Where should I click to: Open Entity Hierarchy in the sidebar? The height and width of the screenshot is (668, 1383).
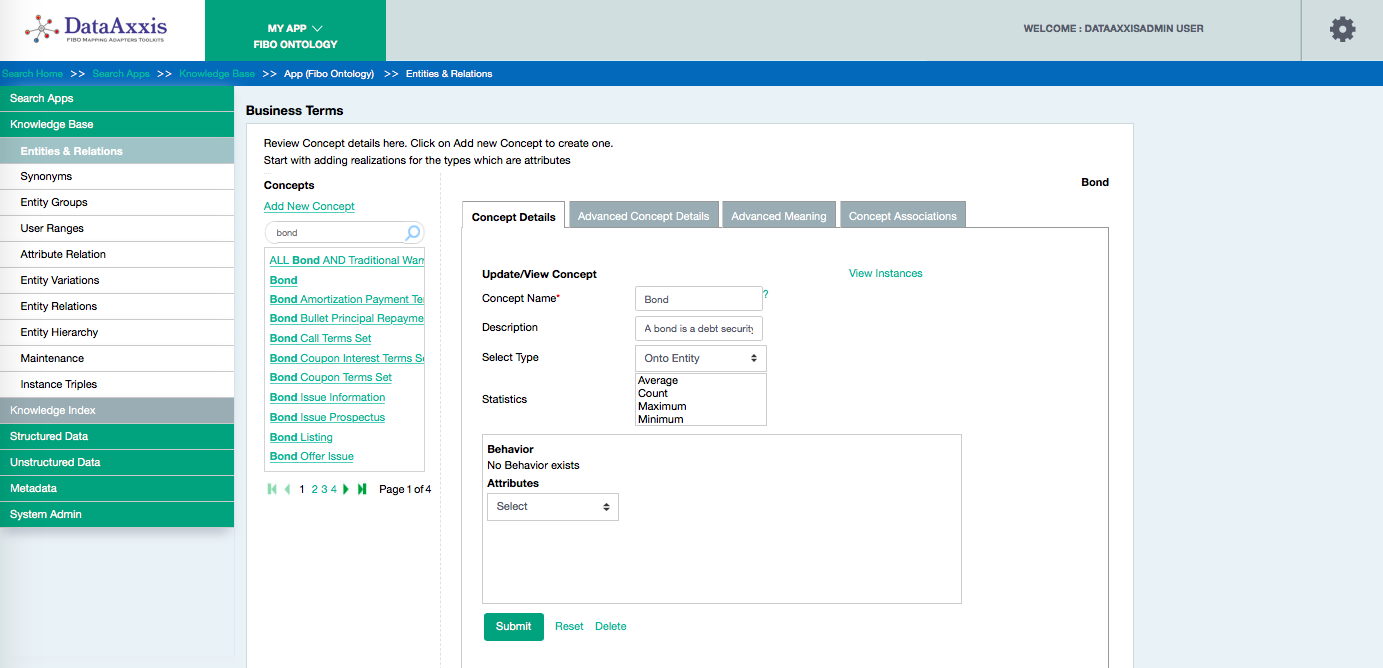point(59,332)
